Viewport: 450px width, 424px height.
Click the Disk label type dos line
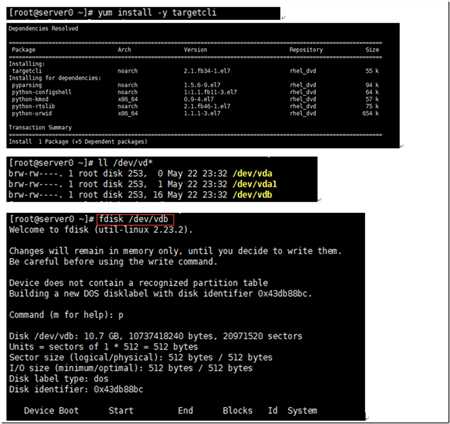(59, 379)
